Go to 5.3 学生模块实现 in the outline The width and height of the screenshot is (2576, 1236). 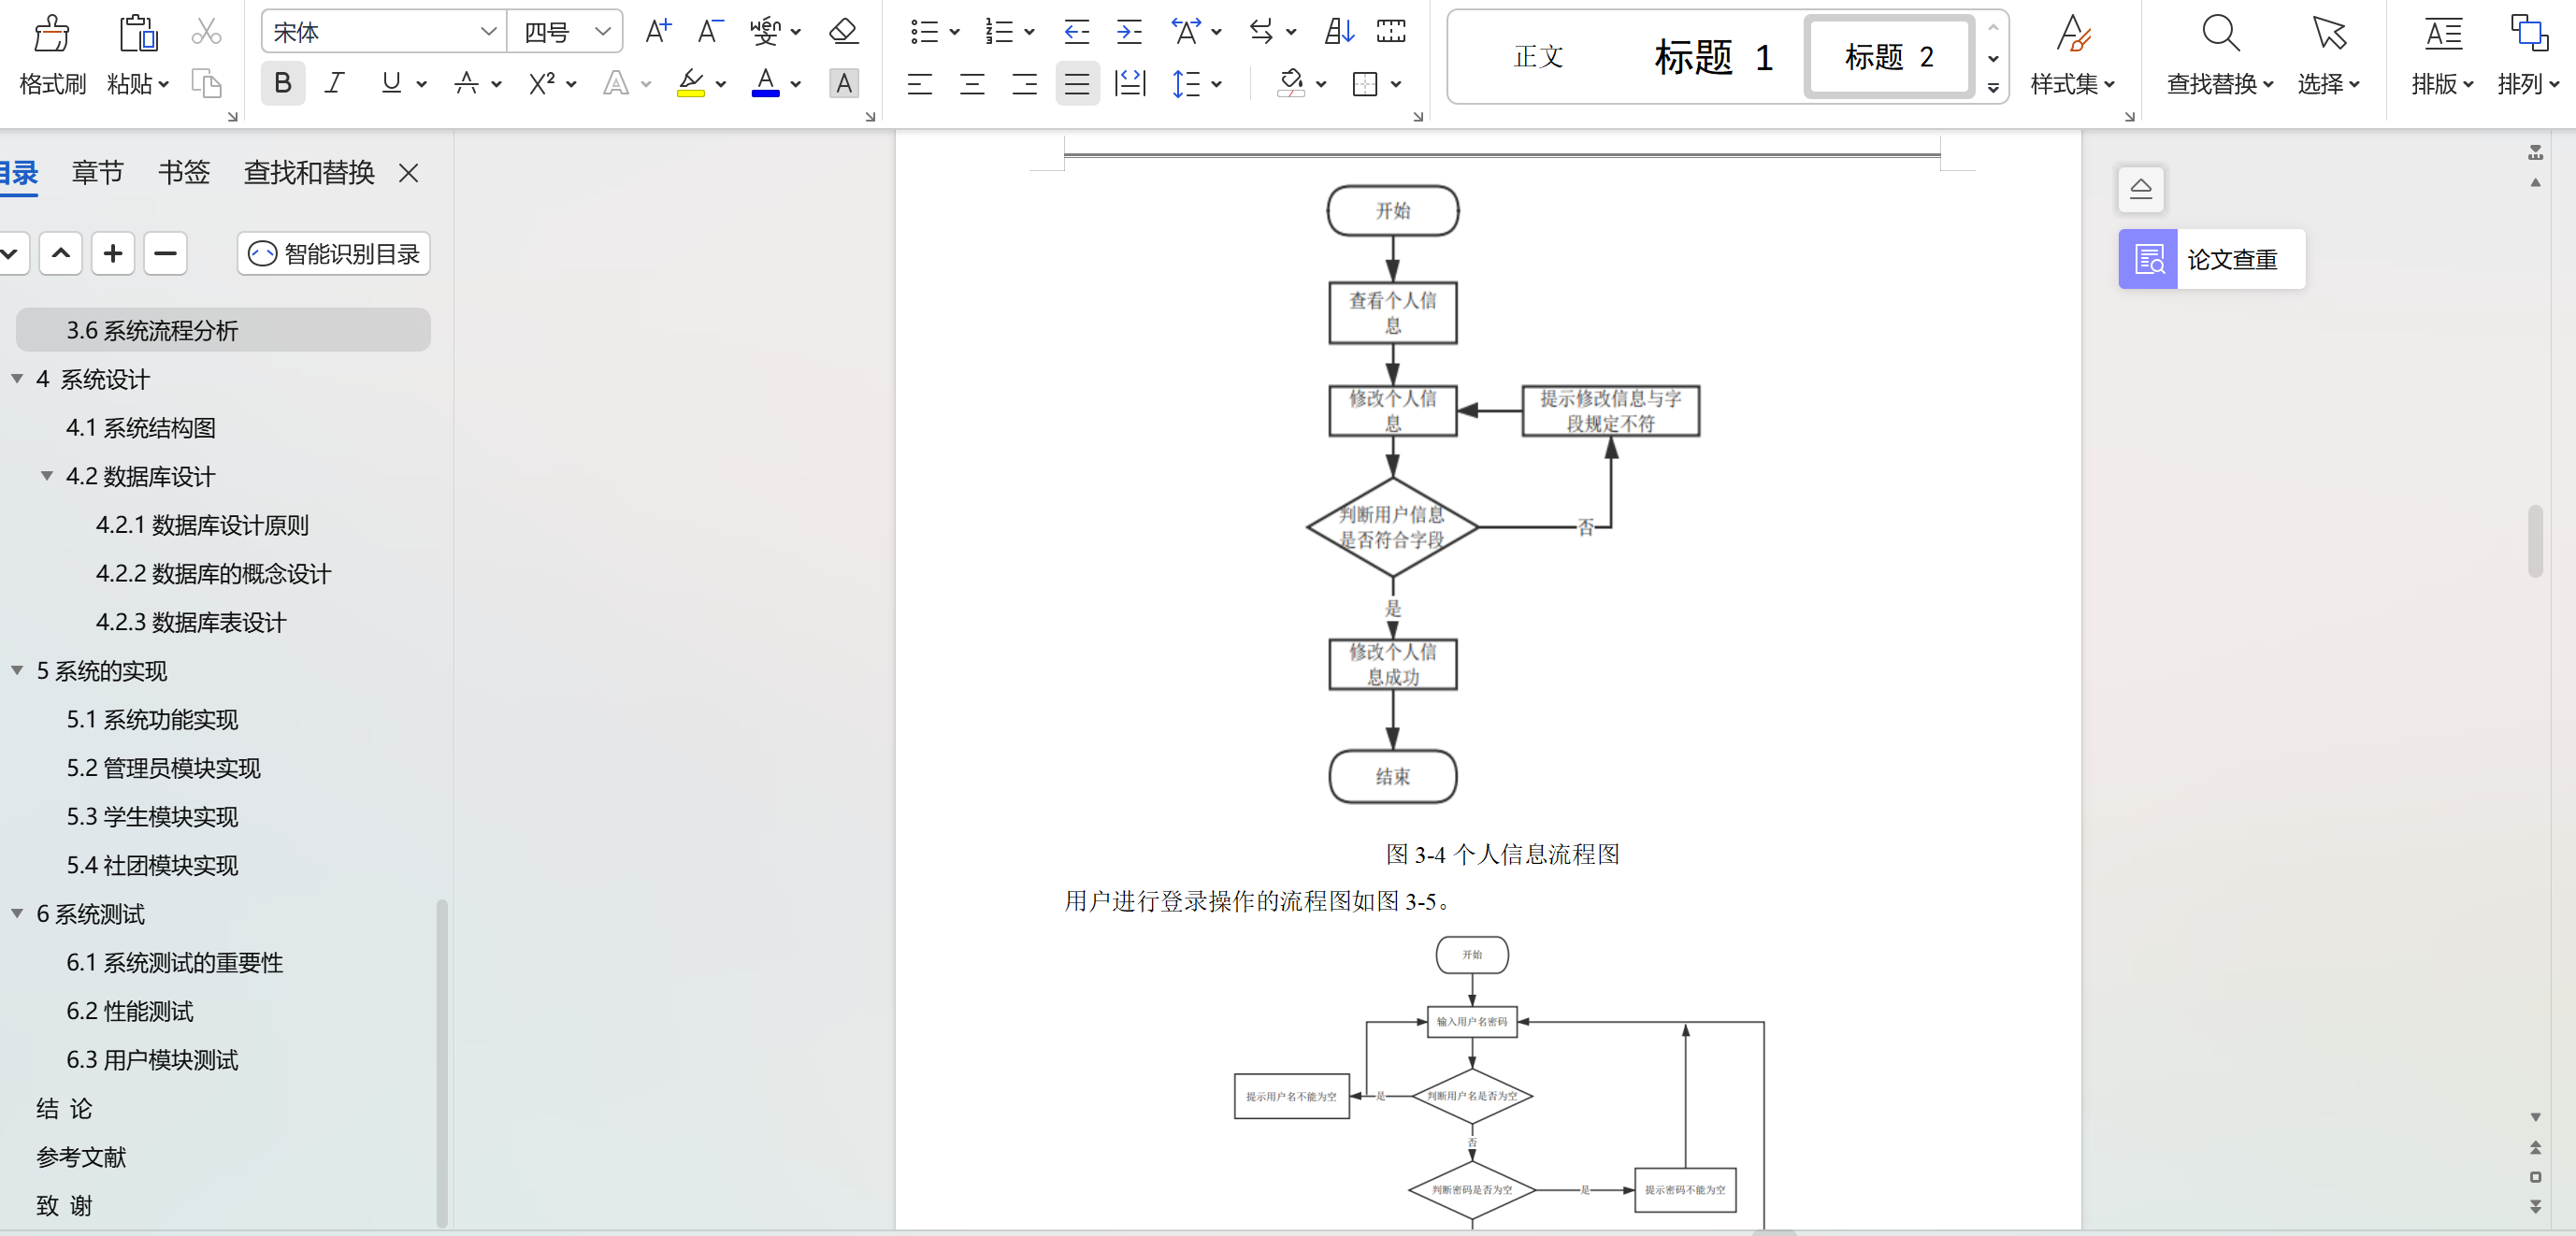[x=152, y=817]
